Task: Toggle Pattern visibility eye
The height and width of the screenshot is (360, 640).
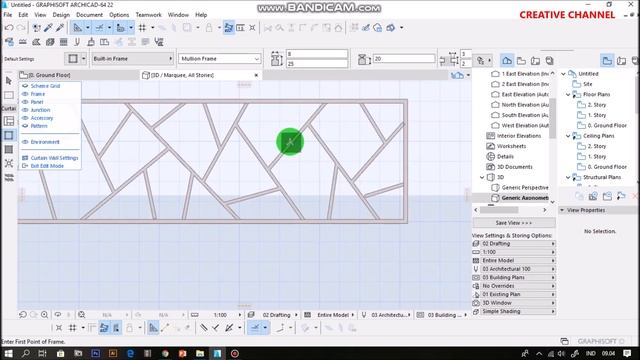Action: (25, 126)
